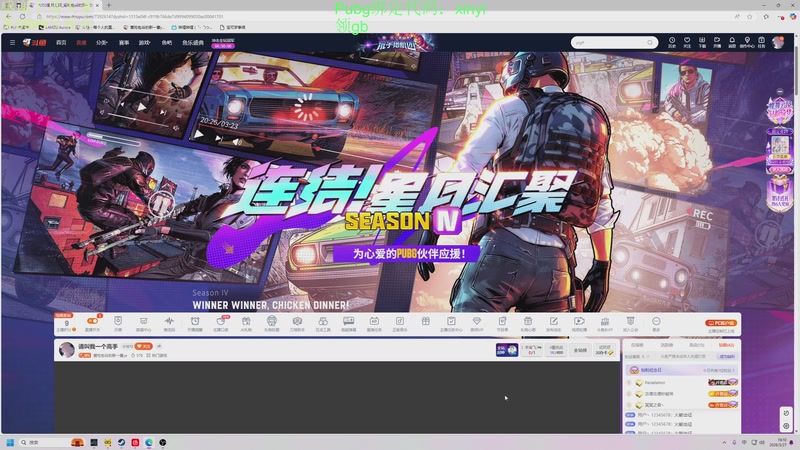The height and width of the screenshot is (450, 800).
Task: Open the hamburger menu in the Douyu header
Action: (x=12, y=43)
